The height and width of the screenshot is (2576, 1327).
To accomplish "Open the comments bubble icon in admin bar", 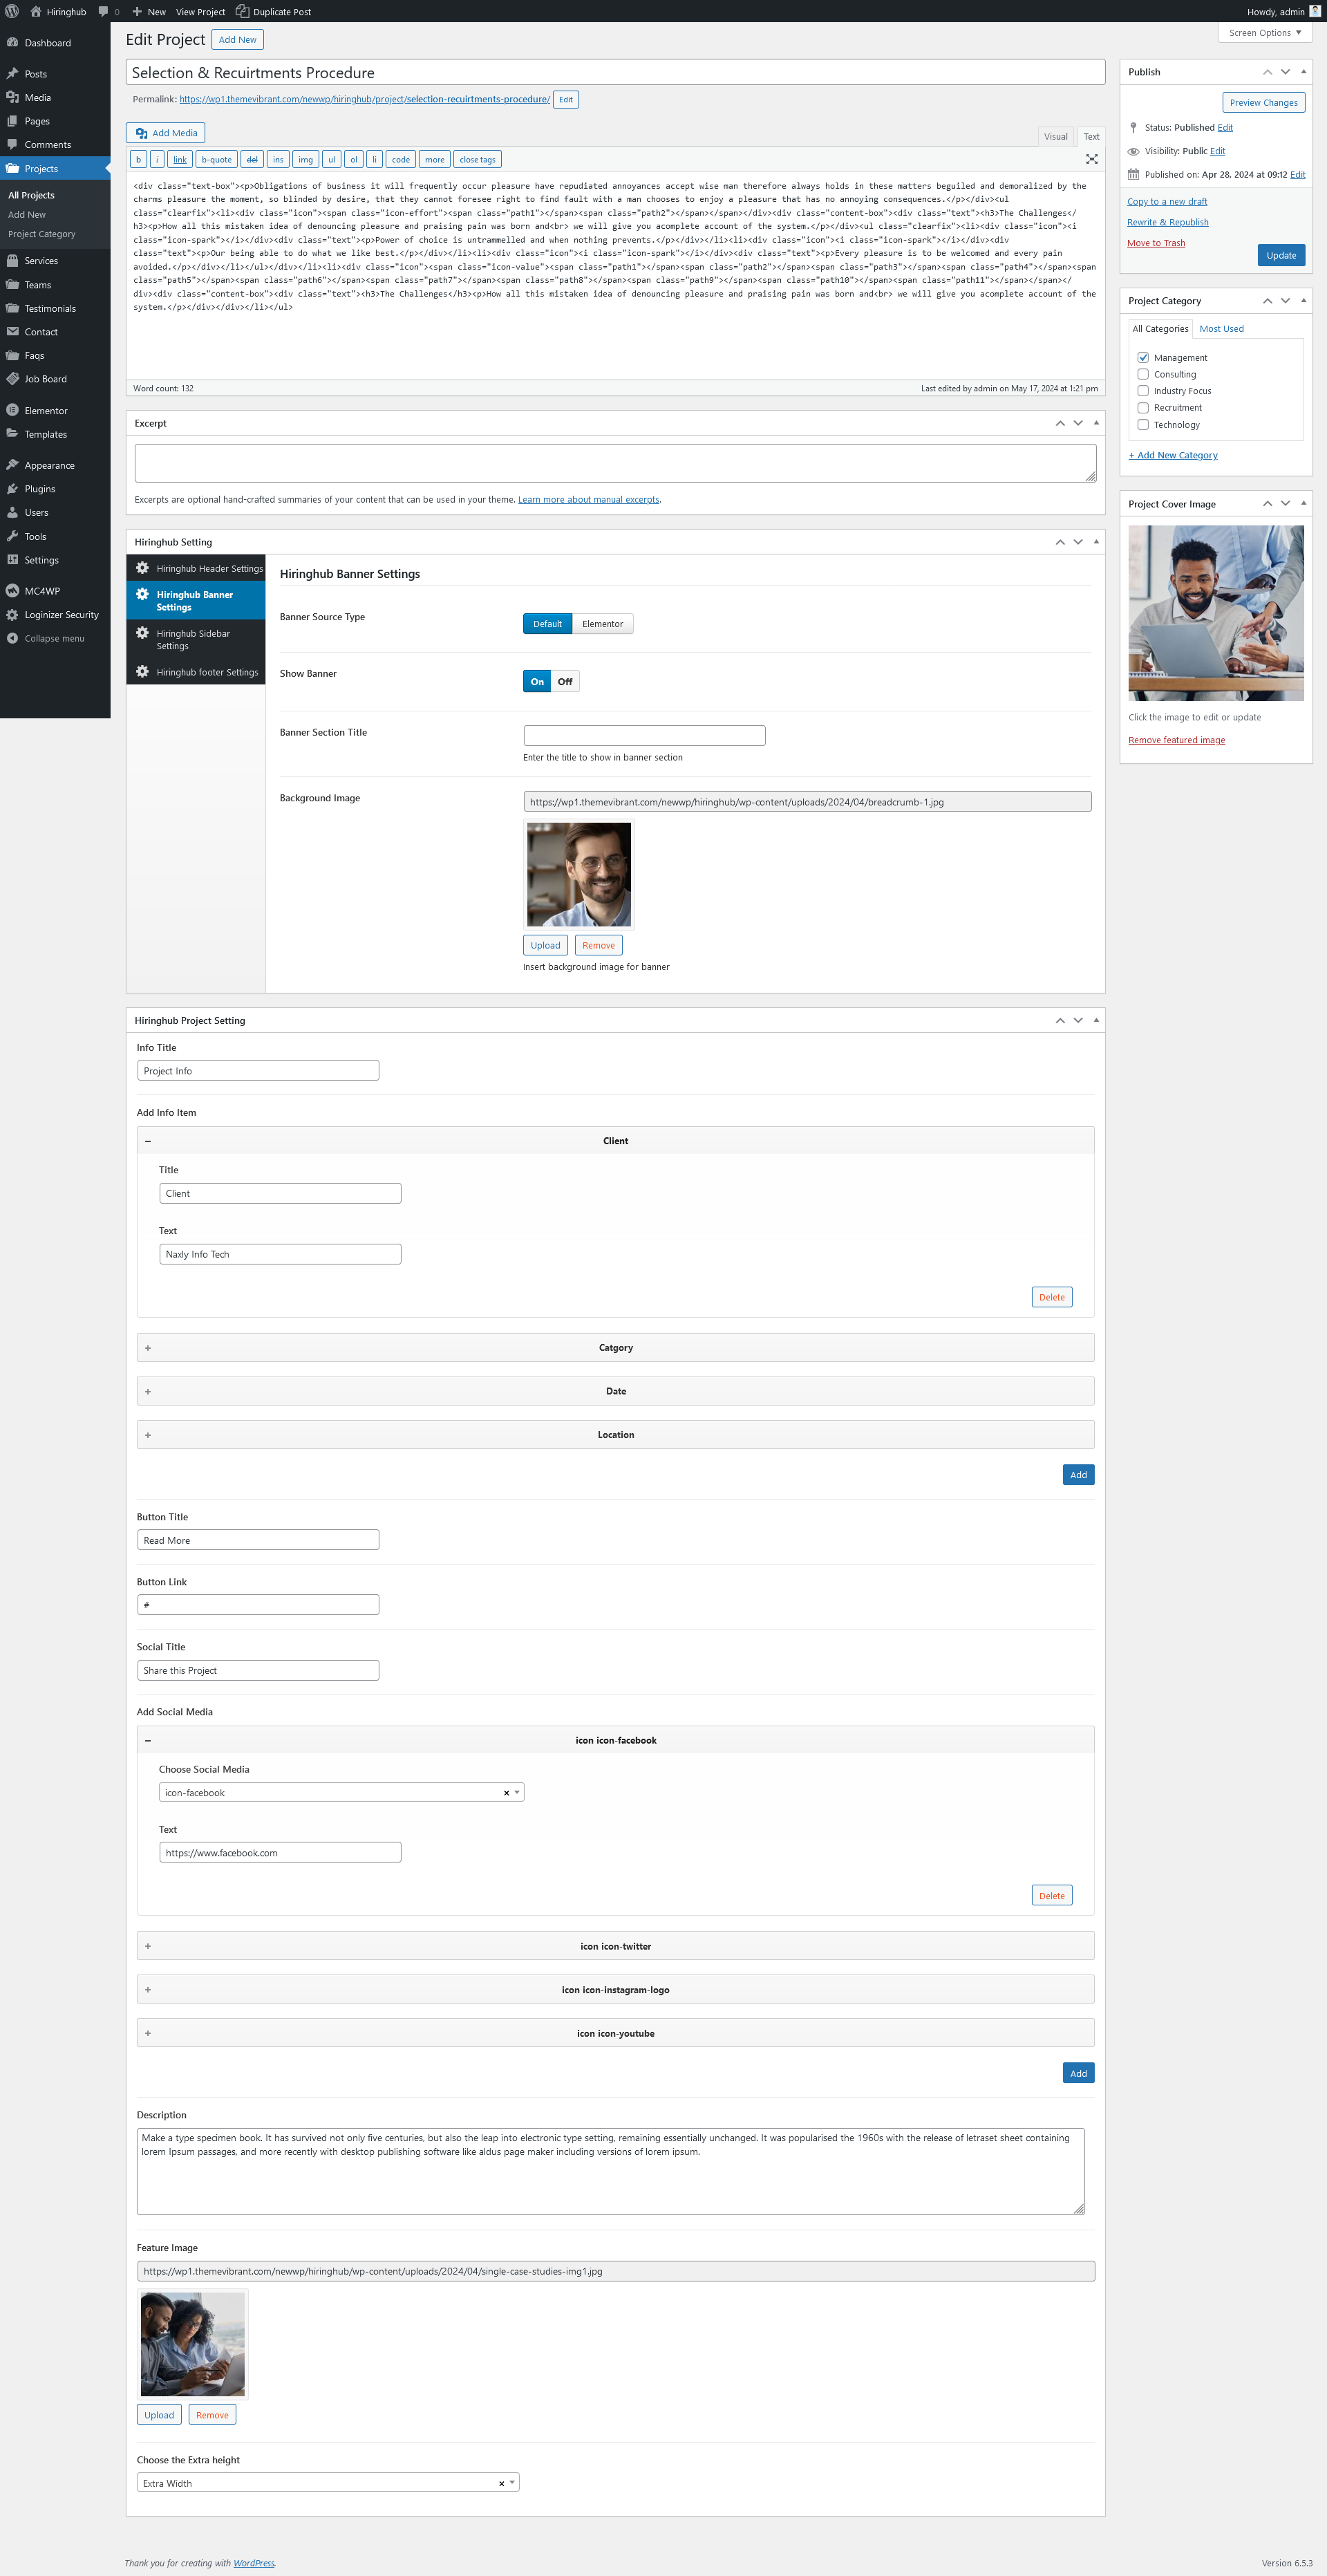I will [103, 12].
